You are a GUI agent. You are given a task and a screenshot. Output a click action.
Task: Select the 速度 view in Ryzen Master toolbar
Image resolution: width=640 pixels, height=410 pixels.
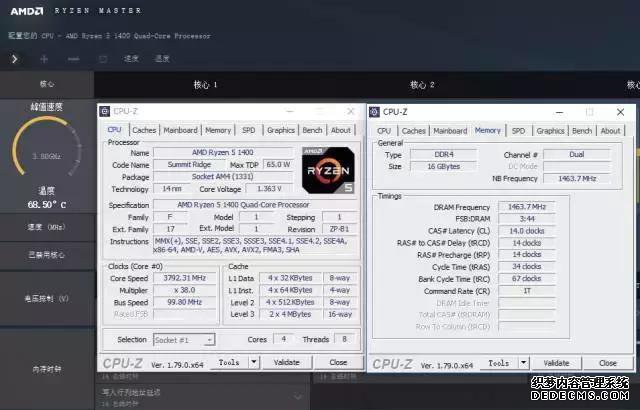(x=131, y=59)
